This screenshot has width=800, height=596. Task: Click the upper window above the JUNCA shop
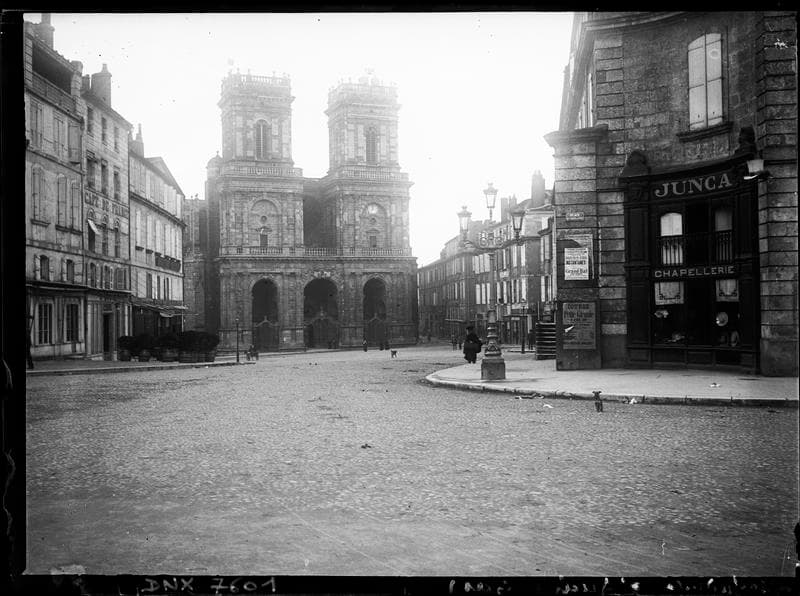pos(705,81)
